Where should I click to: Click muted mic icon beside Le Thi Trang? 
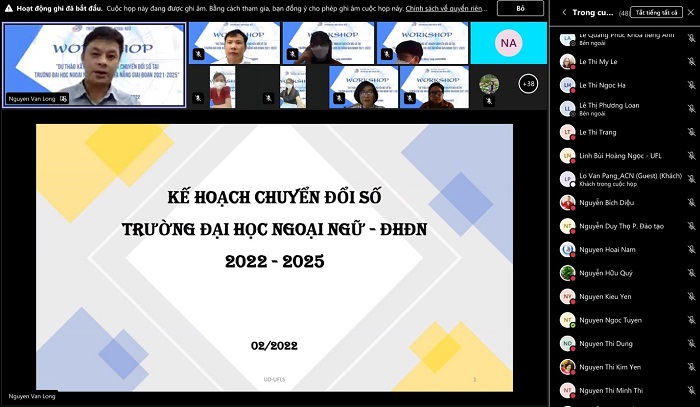point(691,132)
